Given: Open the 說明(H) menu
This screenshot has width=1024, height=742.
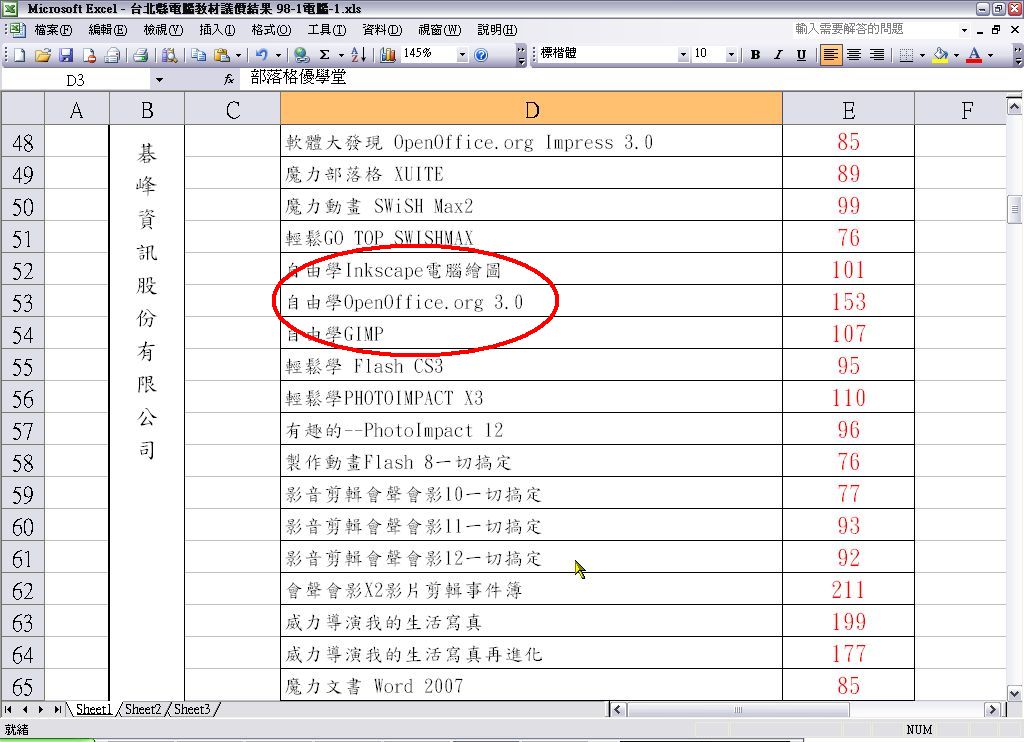Looking at the screenshot, I should pyautogui.click(x=497, y=30).
